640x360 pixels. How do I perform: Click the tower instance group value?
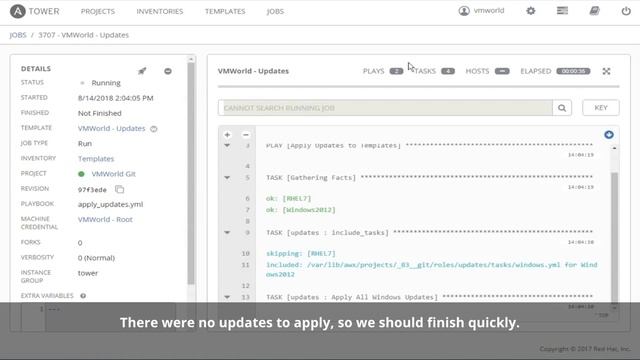[88, 273]
